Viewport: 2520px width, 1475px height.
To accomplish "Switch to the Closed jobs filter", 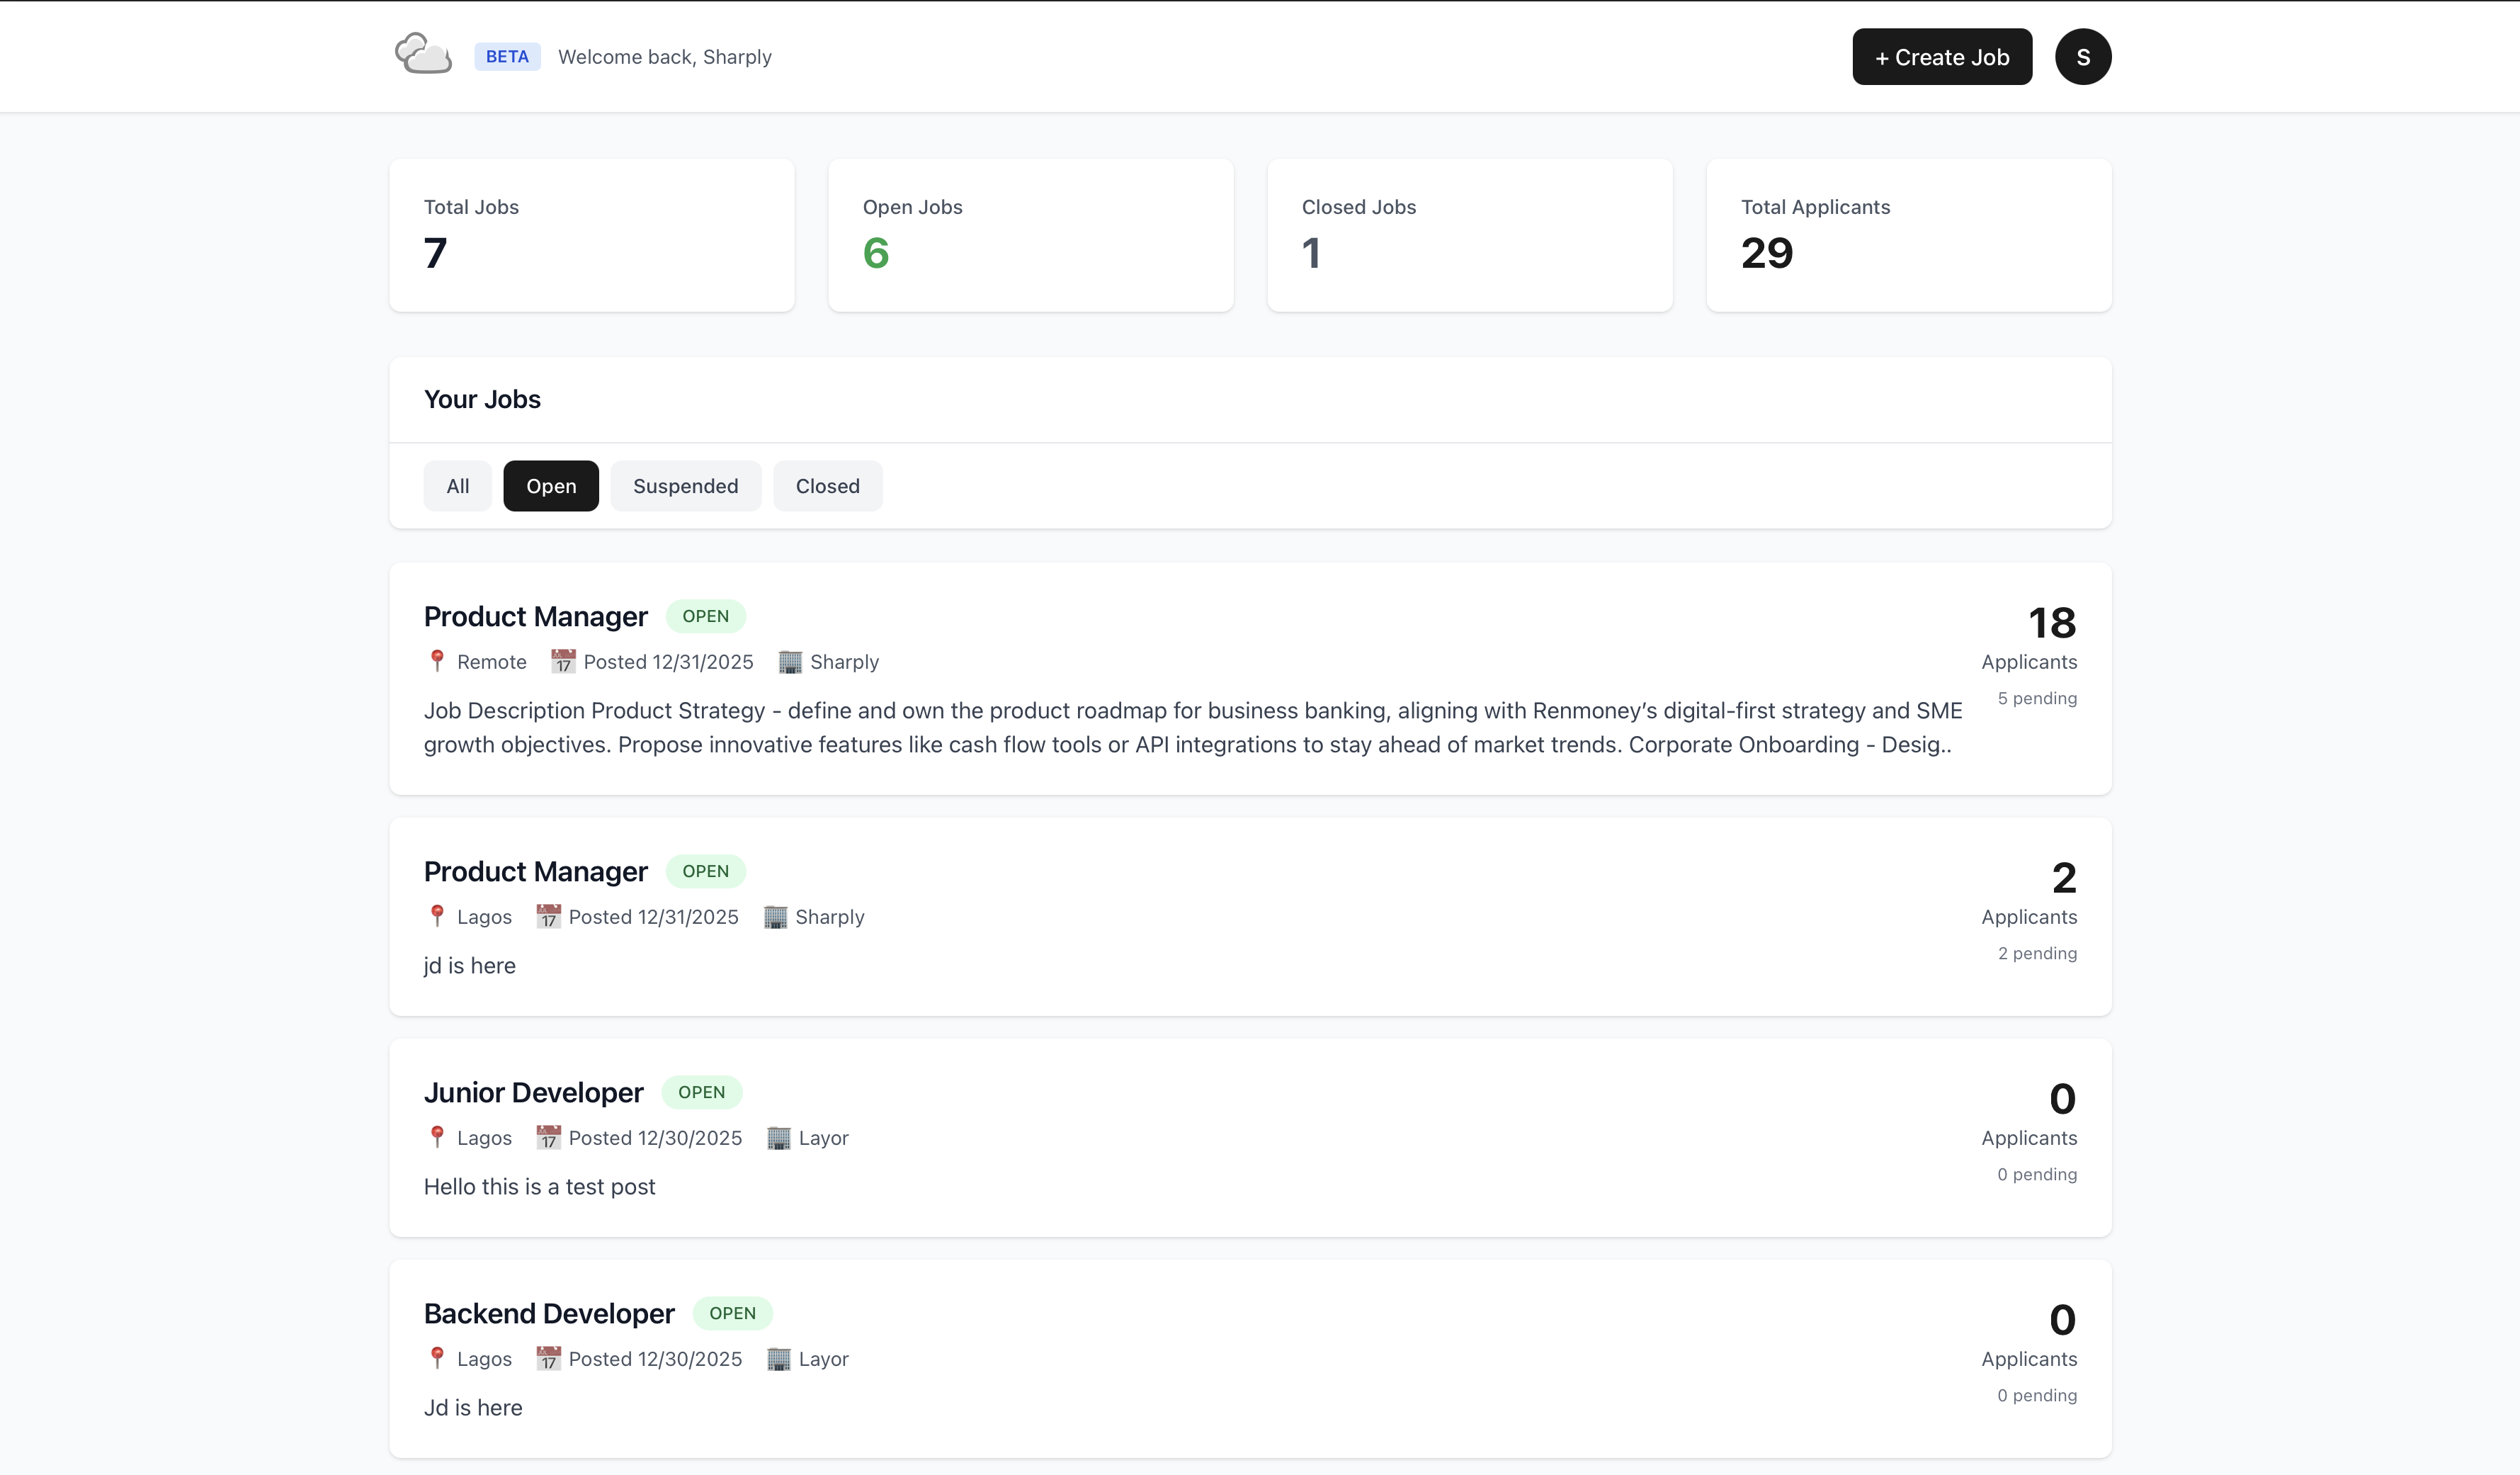I will click(827, 485).
